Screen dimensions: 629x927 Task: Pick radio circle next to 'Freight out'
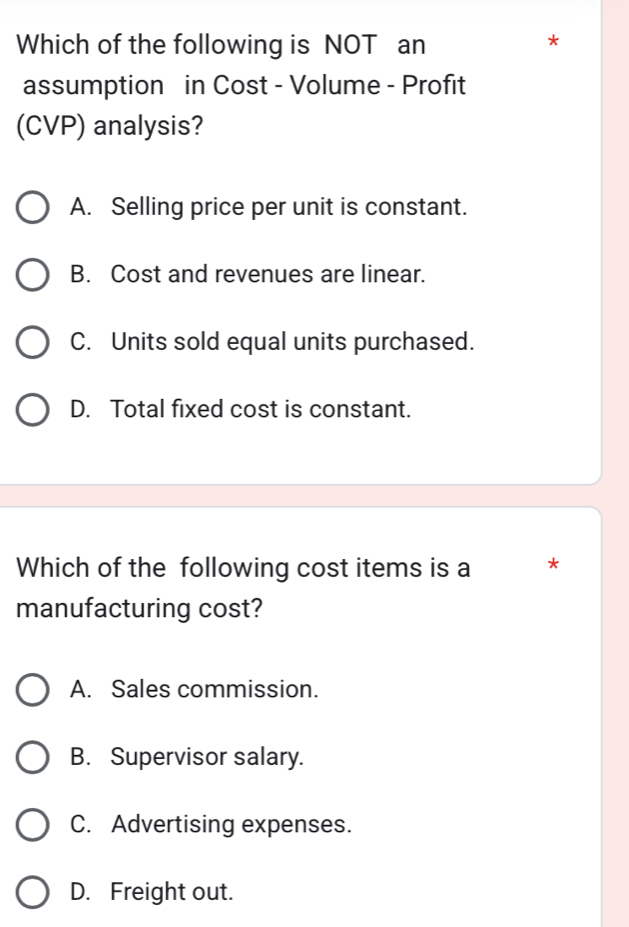point(34,892)
